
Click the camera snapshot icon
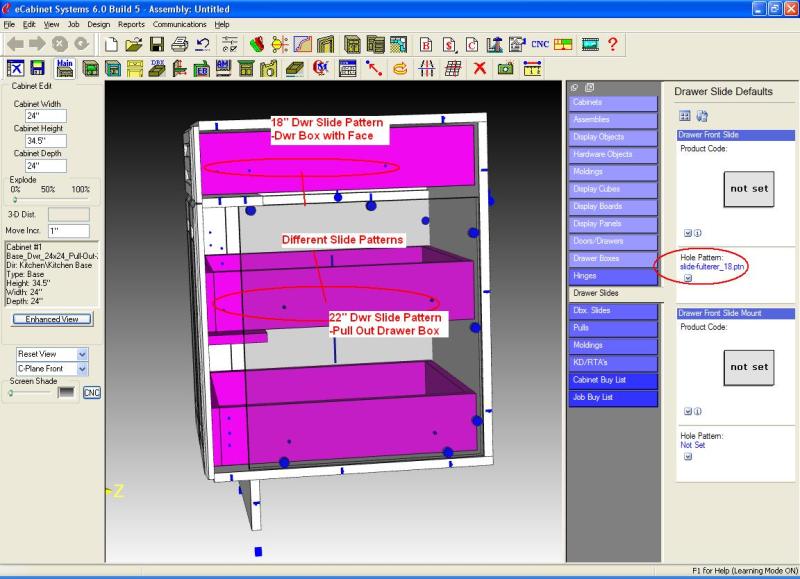[x=506, y=68]
